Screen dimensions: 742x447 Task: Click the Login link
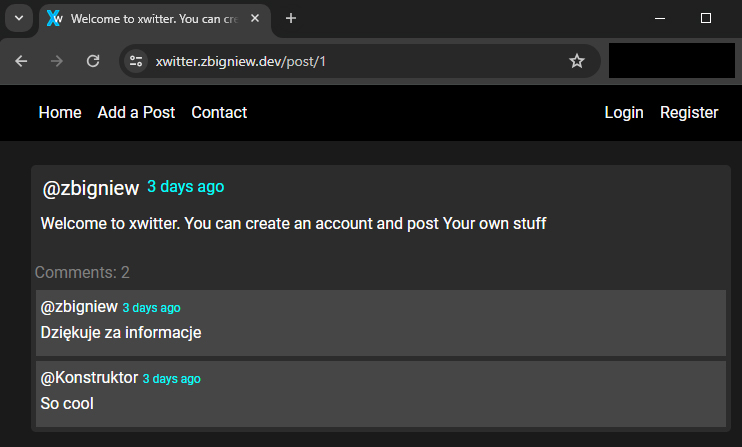click(x=624, y=113)
